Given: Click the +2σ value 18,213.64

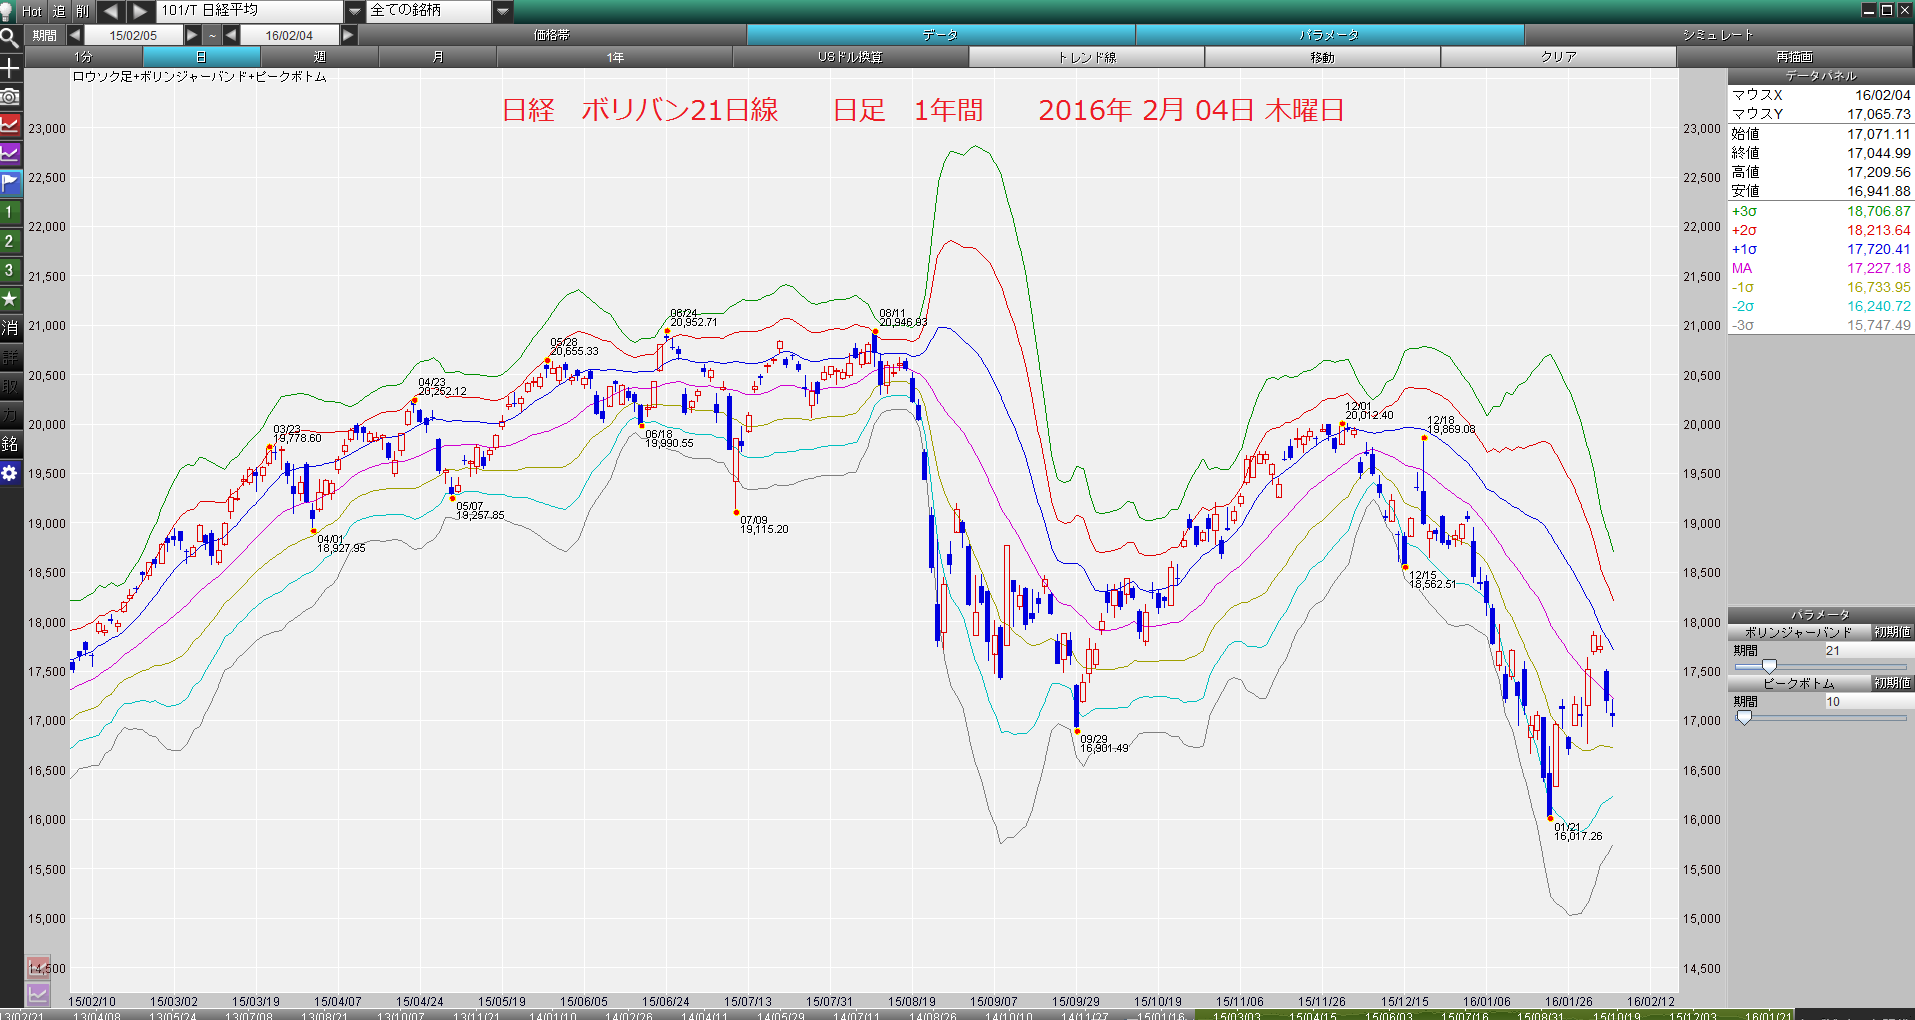Looking at the screenshot, I should click(1878, 230).
